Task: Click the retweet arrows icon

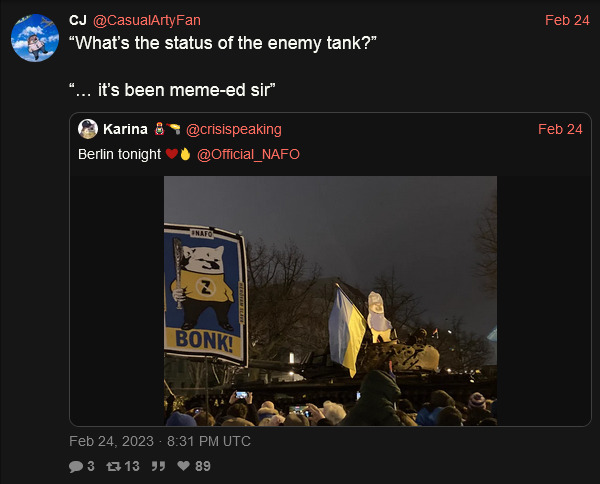Action: pos(113,466)
